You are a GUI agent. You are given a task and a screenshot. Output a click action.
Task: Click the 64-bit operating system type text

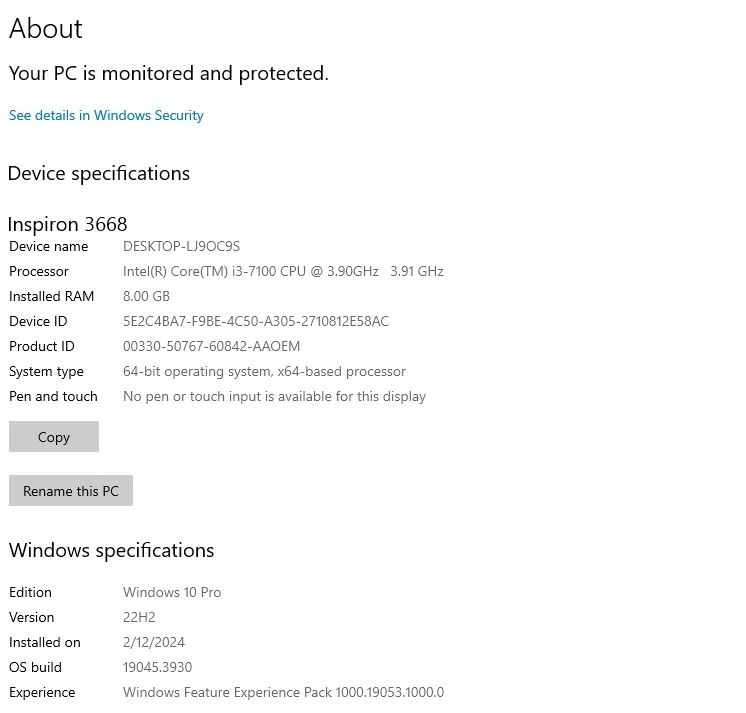(264, 371)
